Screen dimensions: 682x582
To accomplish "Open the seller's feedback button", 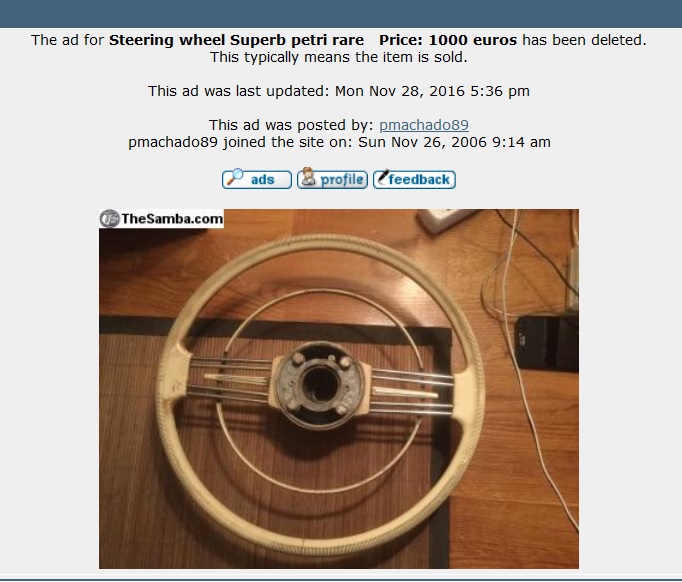I will 414,179.
